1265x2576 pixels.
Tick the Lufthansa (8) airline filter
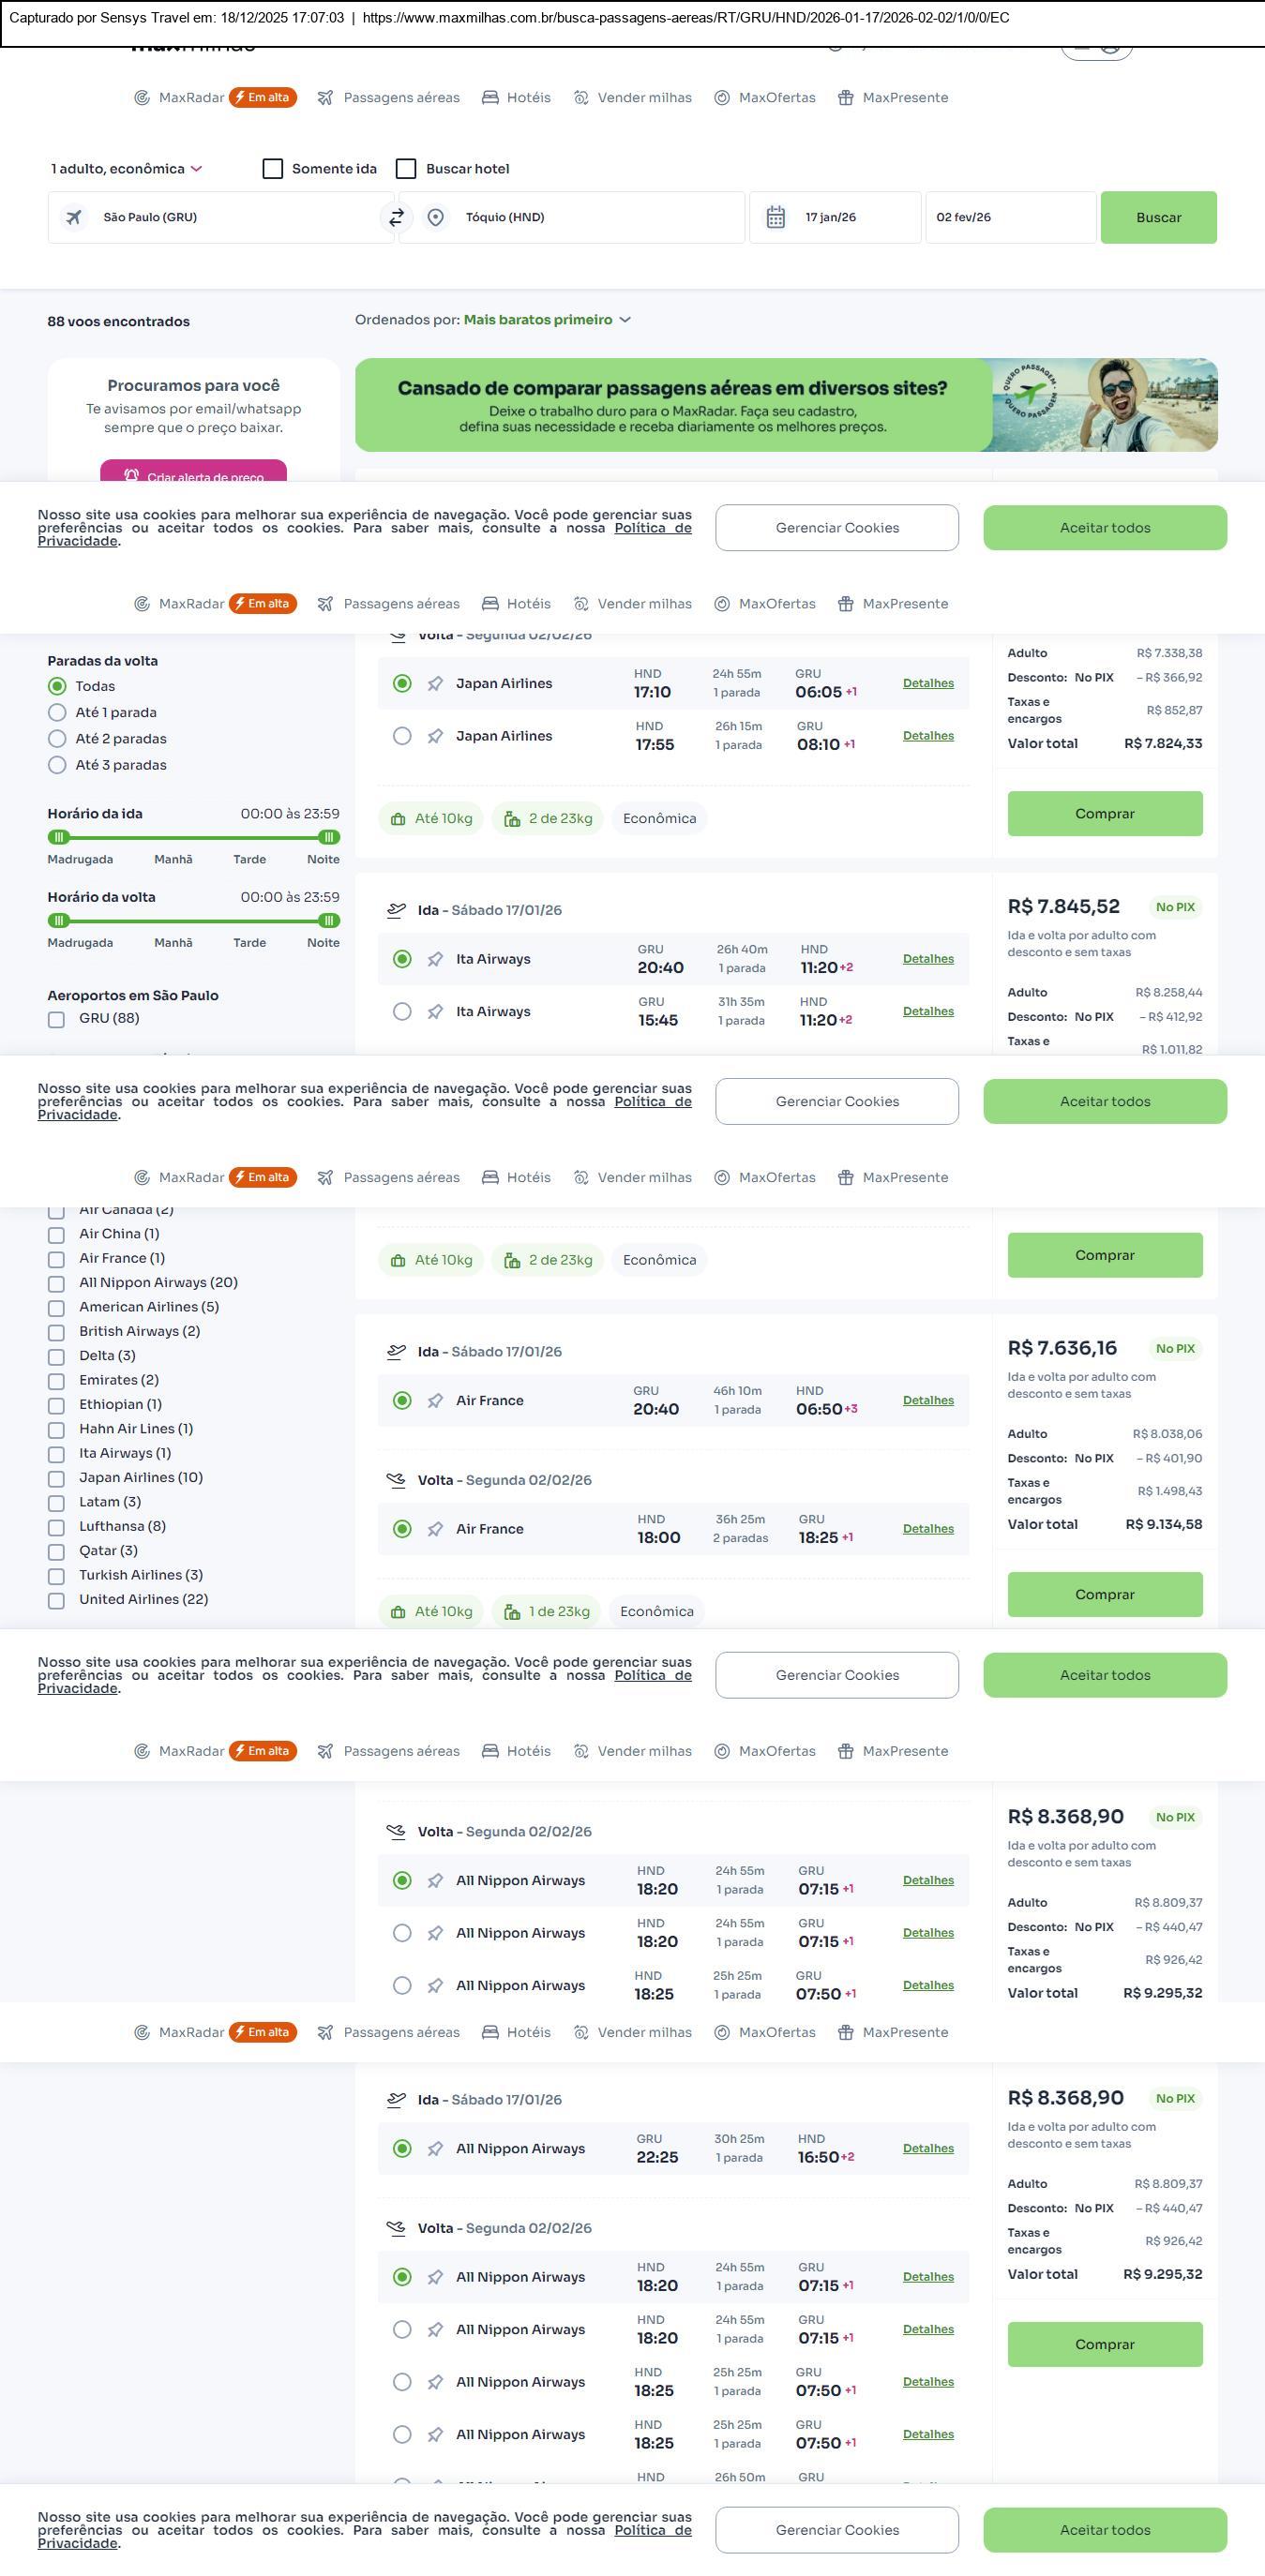tap(57, 1527)
